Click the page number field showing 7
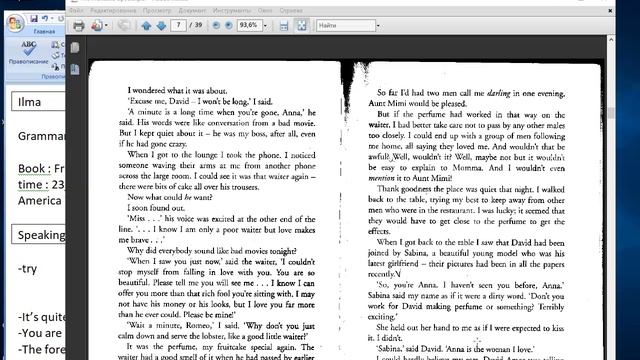 pos(178,25)
